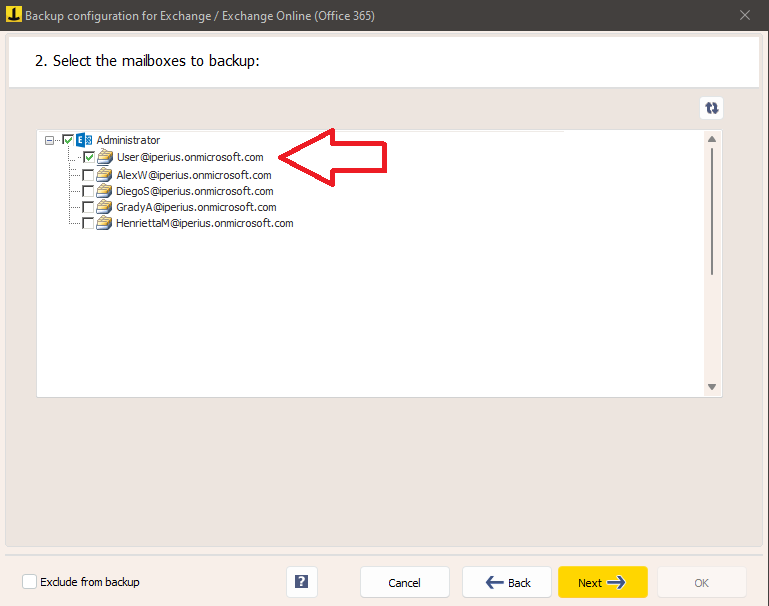Click the mailbox icon for AlexW@iperius.onmicrosoft.com
Screen dimensions: 769x606
(x=104, y=175)
